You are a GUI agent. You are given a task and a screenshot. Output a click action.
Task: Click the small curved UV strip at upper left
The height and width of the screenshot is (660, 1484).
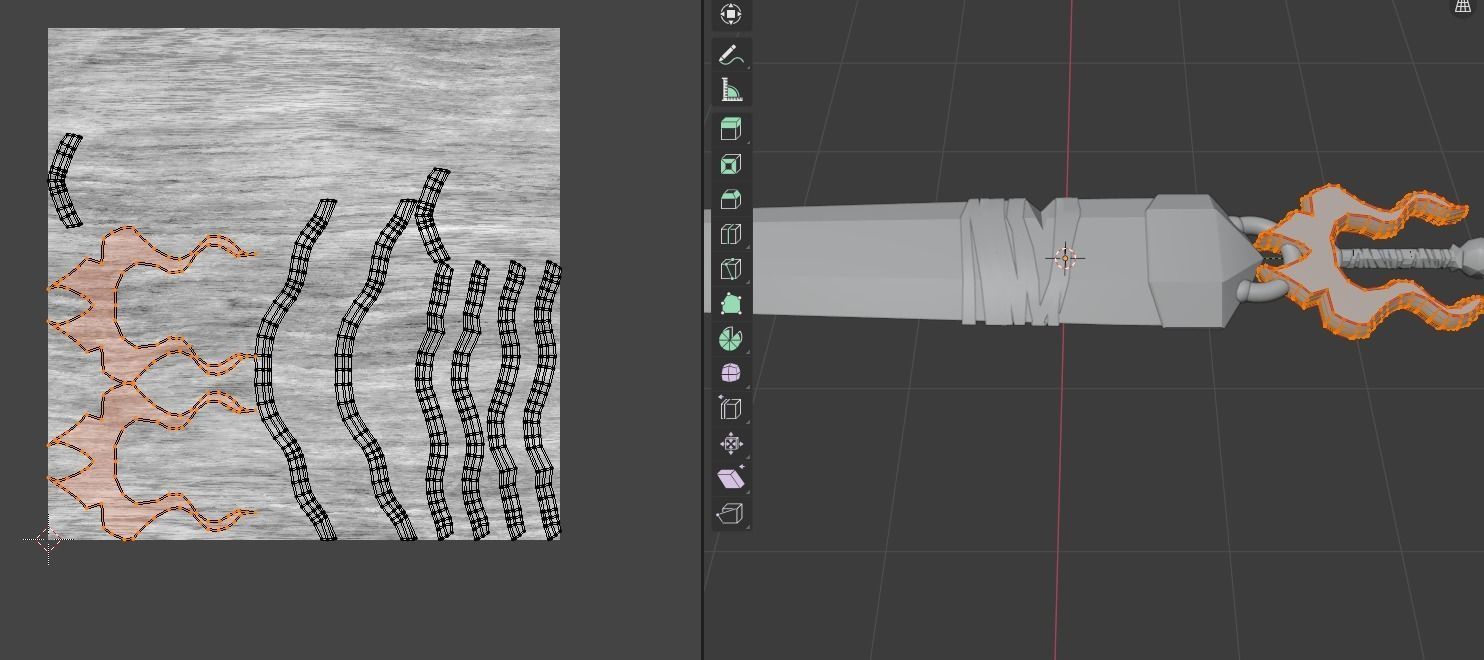[x=64, y=180]
